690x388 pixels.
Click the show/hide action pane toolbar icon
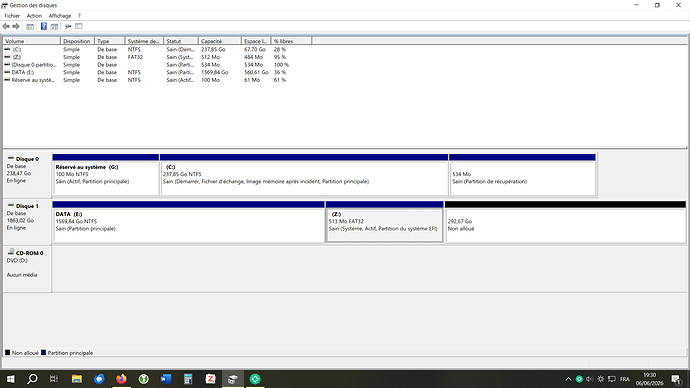click(54, 26)
